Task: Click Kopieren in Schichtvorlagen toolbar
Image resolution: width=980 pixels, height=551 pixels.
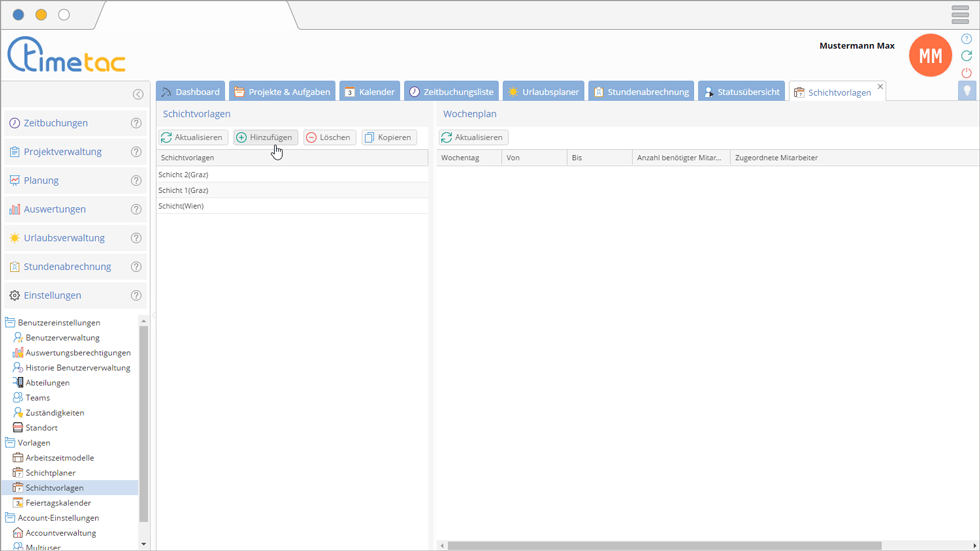Action: (x=388, y=137)
